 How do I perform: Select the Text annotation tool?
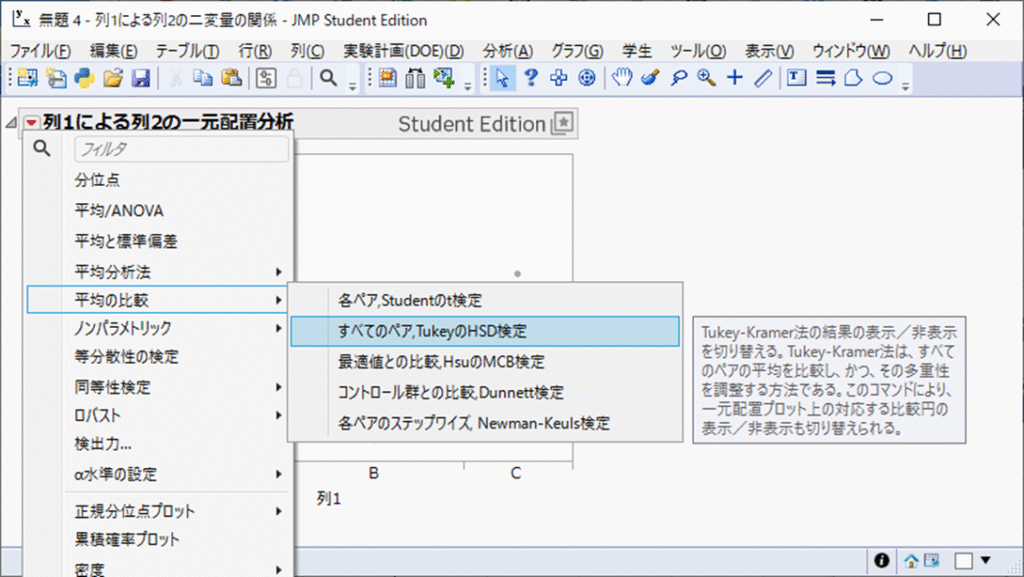796,78
